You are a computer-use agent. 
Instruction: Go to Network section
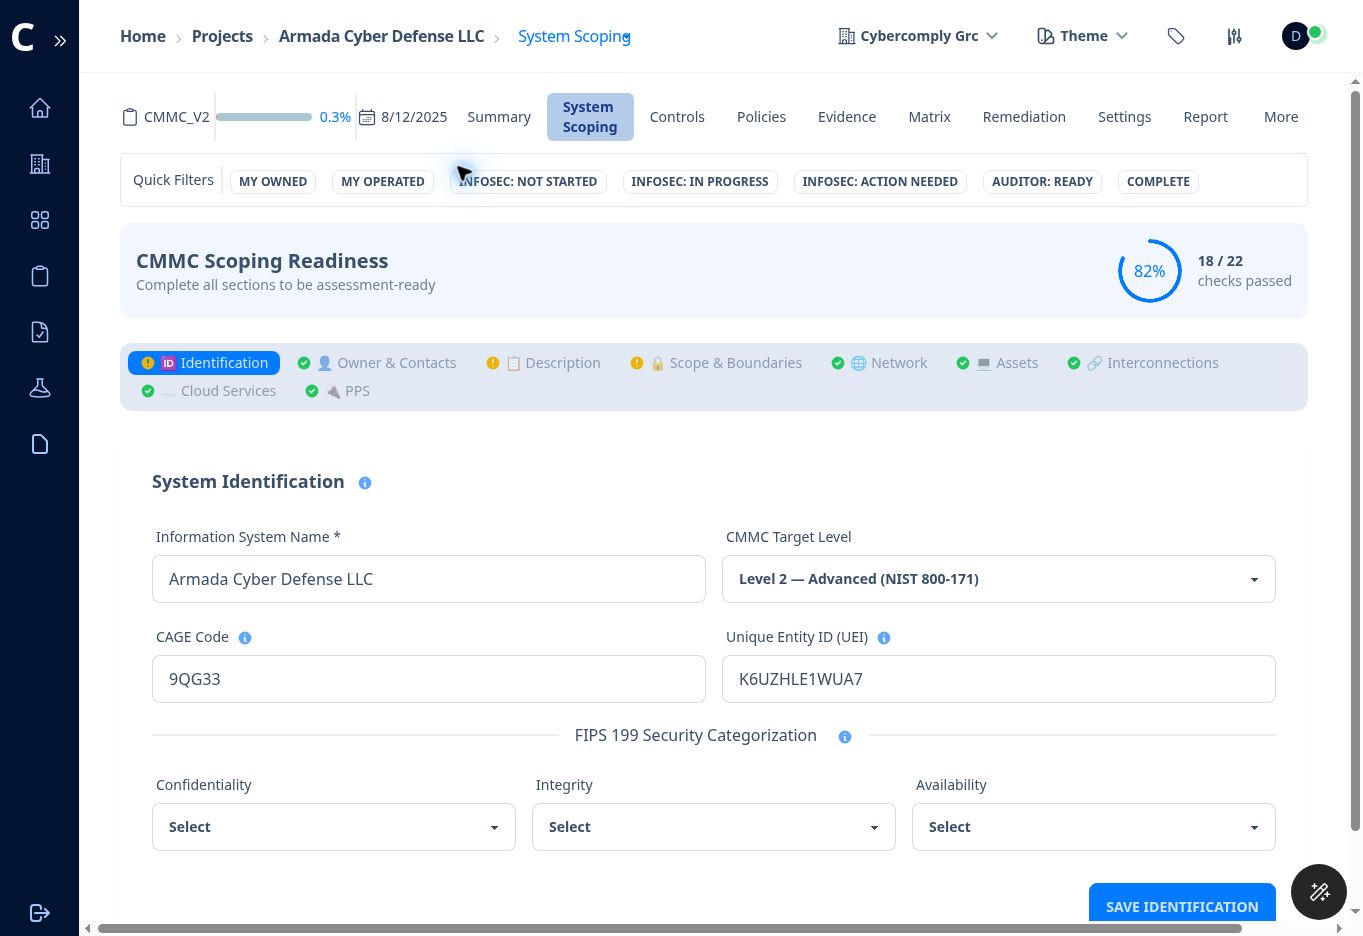click(x=879, y=363)
